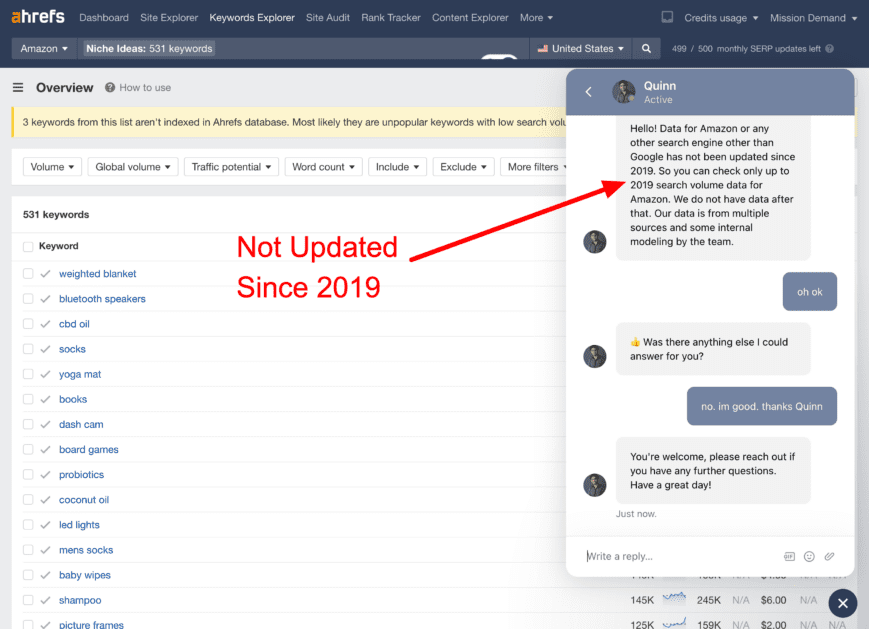
Task: Open the weighted blanket keyword link
Action: click(x=98, y=274)
